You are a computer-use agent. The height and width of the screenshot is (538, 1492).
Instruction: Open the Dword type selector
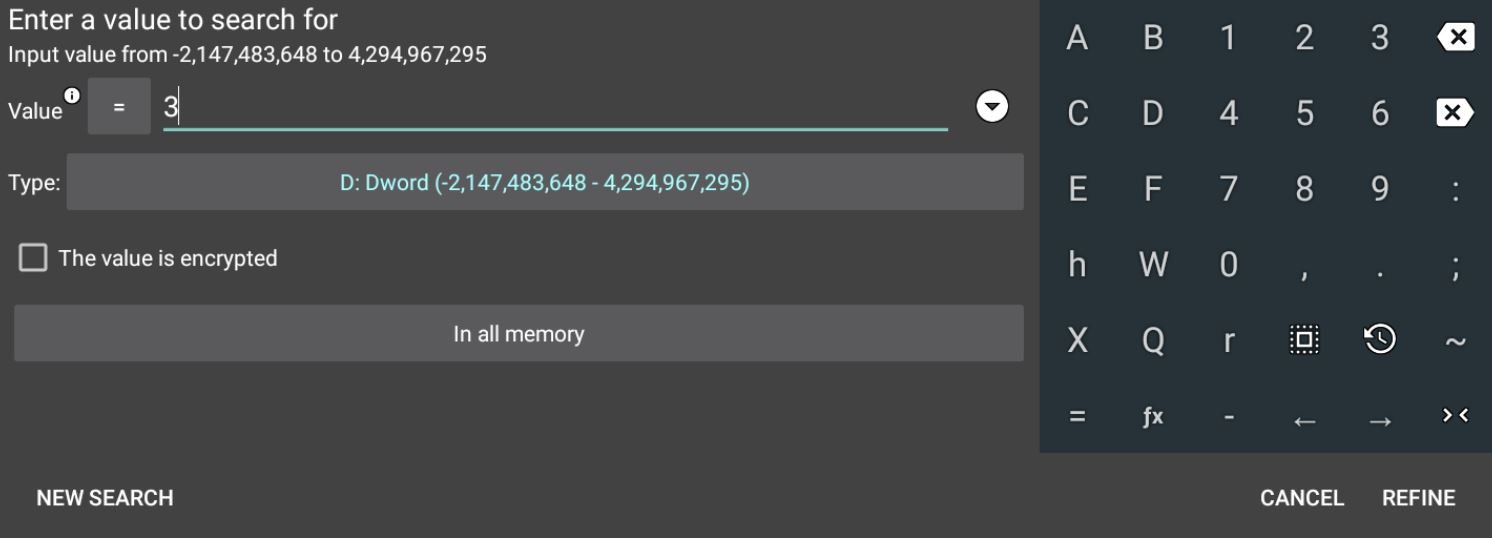pos(544,182)
